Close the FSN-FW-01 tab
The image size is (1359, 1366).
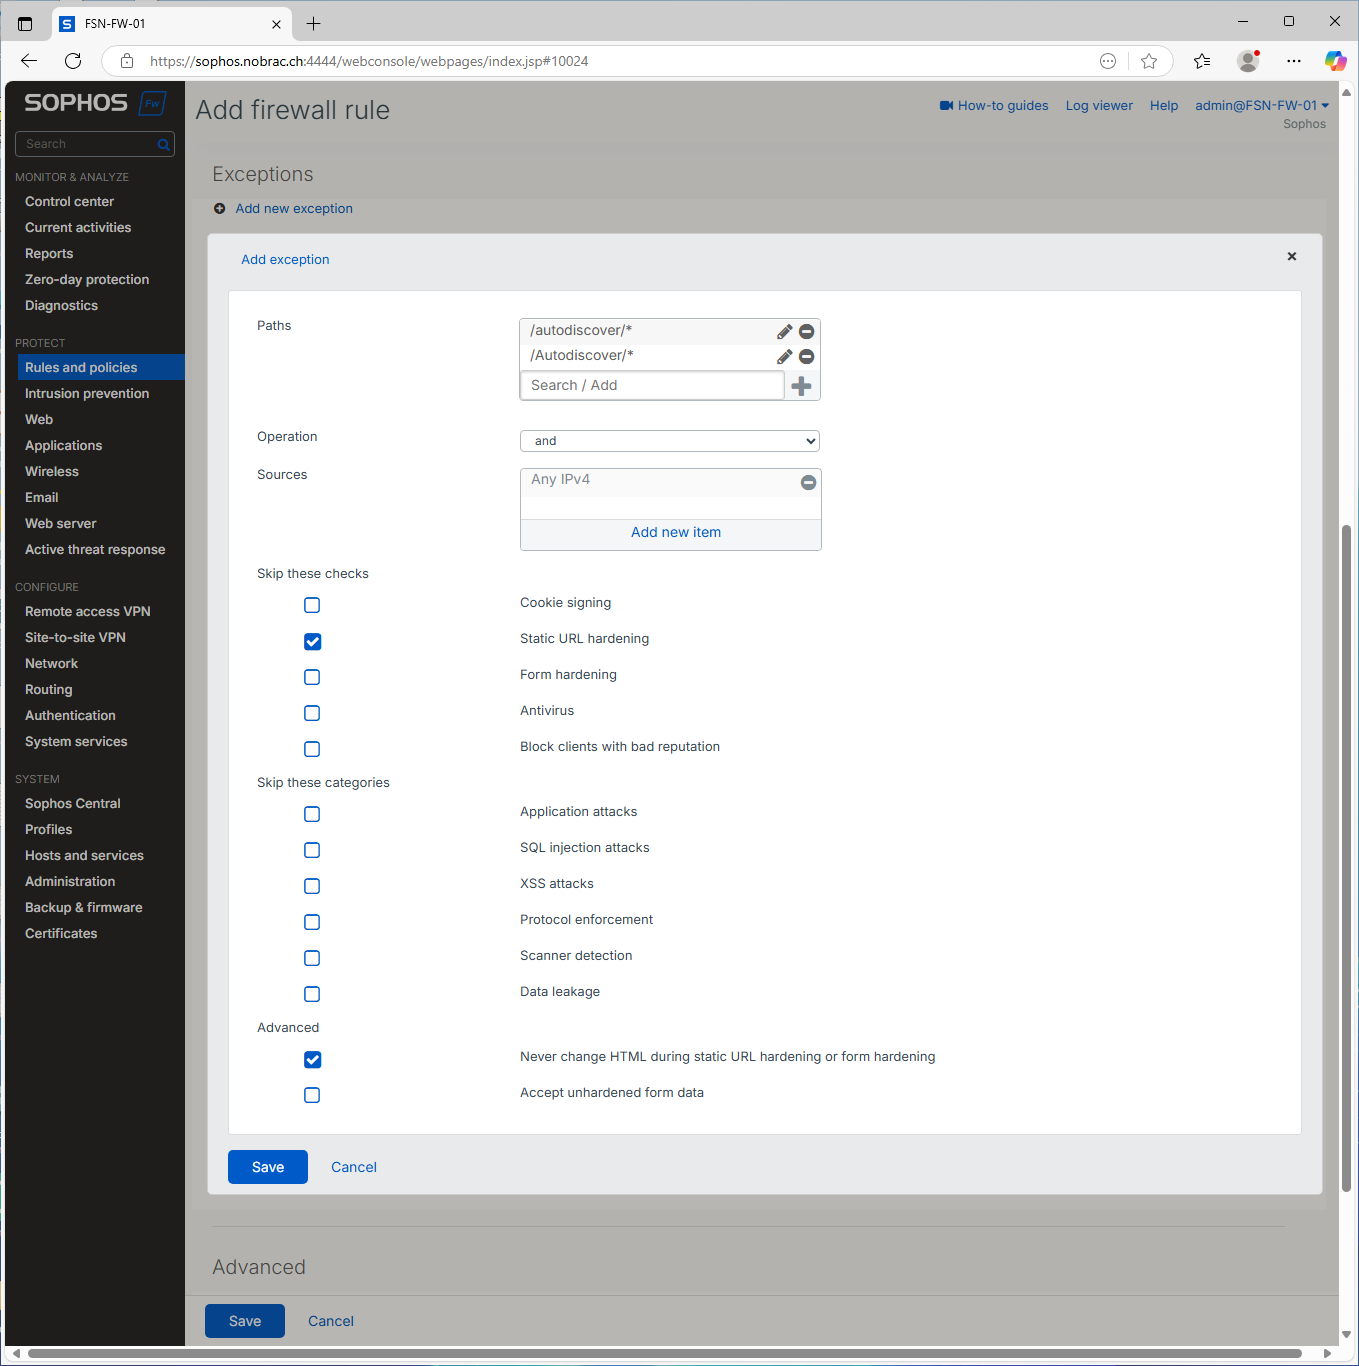(x=276, y=23)
